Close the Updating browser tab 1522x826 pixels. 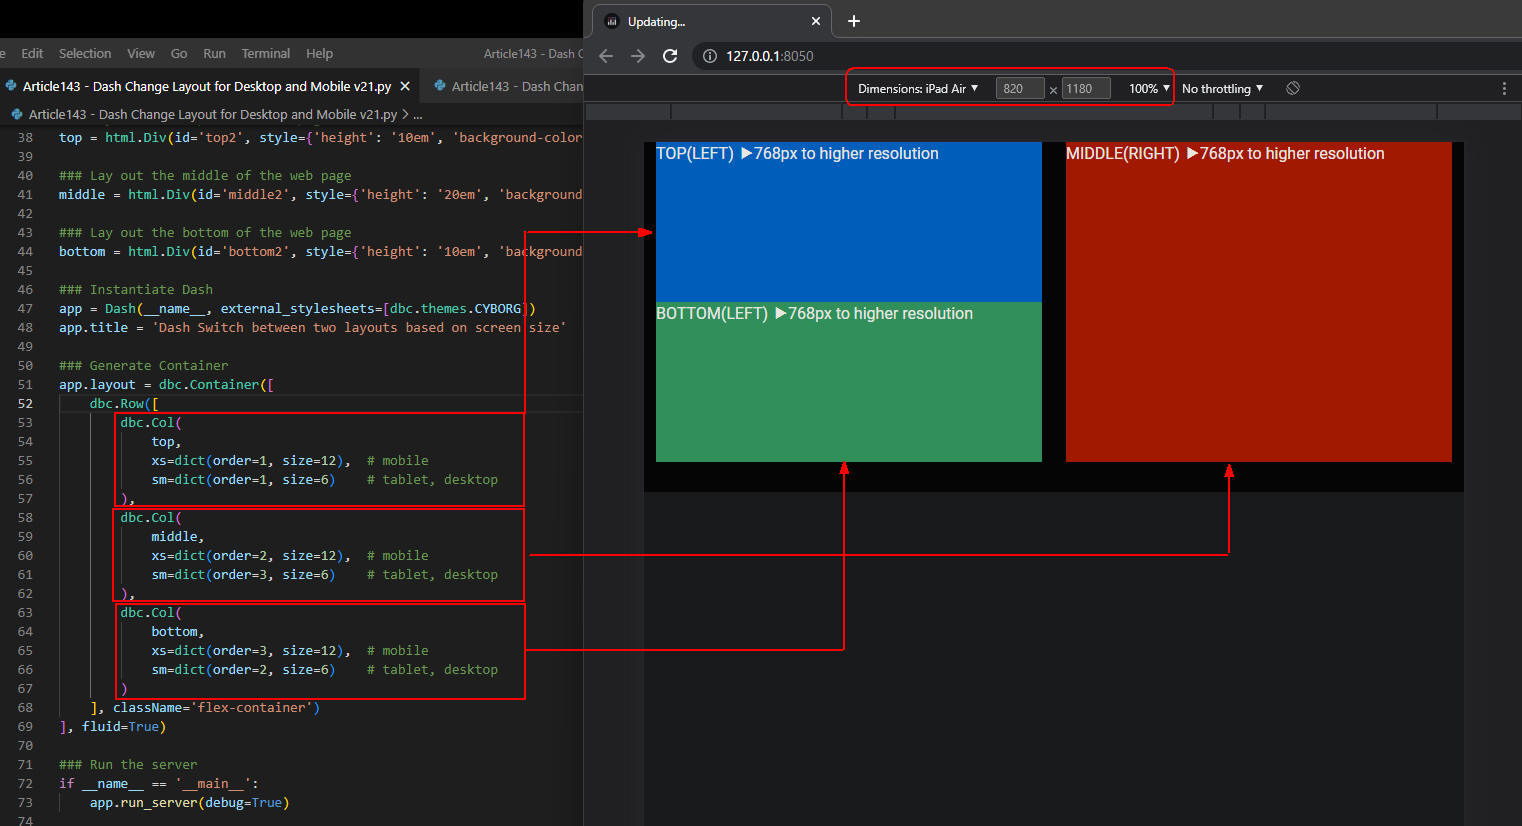(x=816, y=21)
